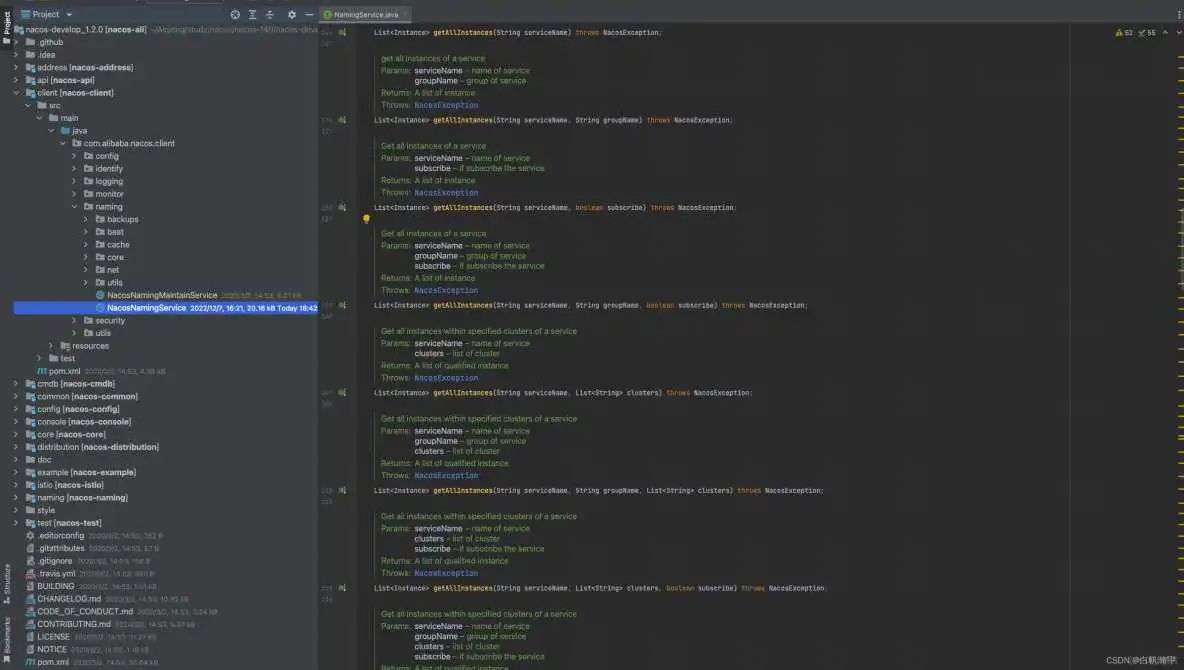The image size is (1184, 670).
Task: Click gutter icon beside getAllInstances(serviceName, groupName, List clusters)
Action: (x=342, y=490)
